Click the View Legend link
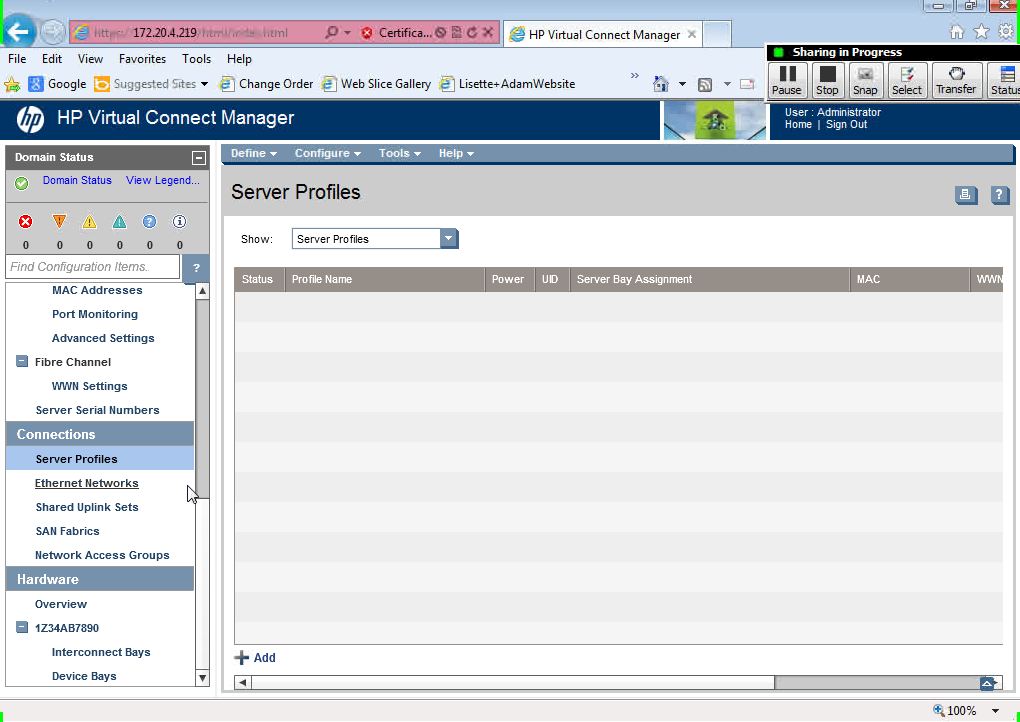Screen dimensions: 1020x722 pos(163,180)
